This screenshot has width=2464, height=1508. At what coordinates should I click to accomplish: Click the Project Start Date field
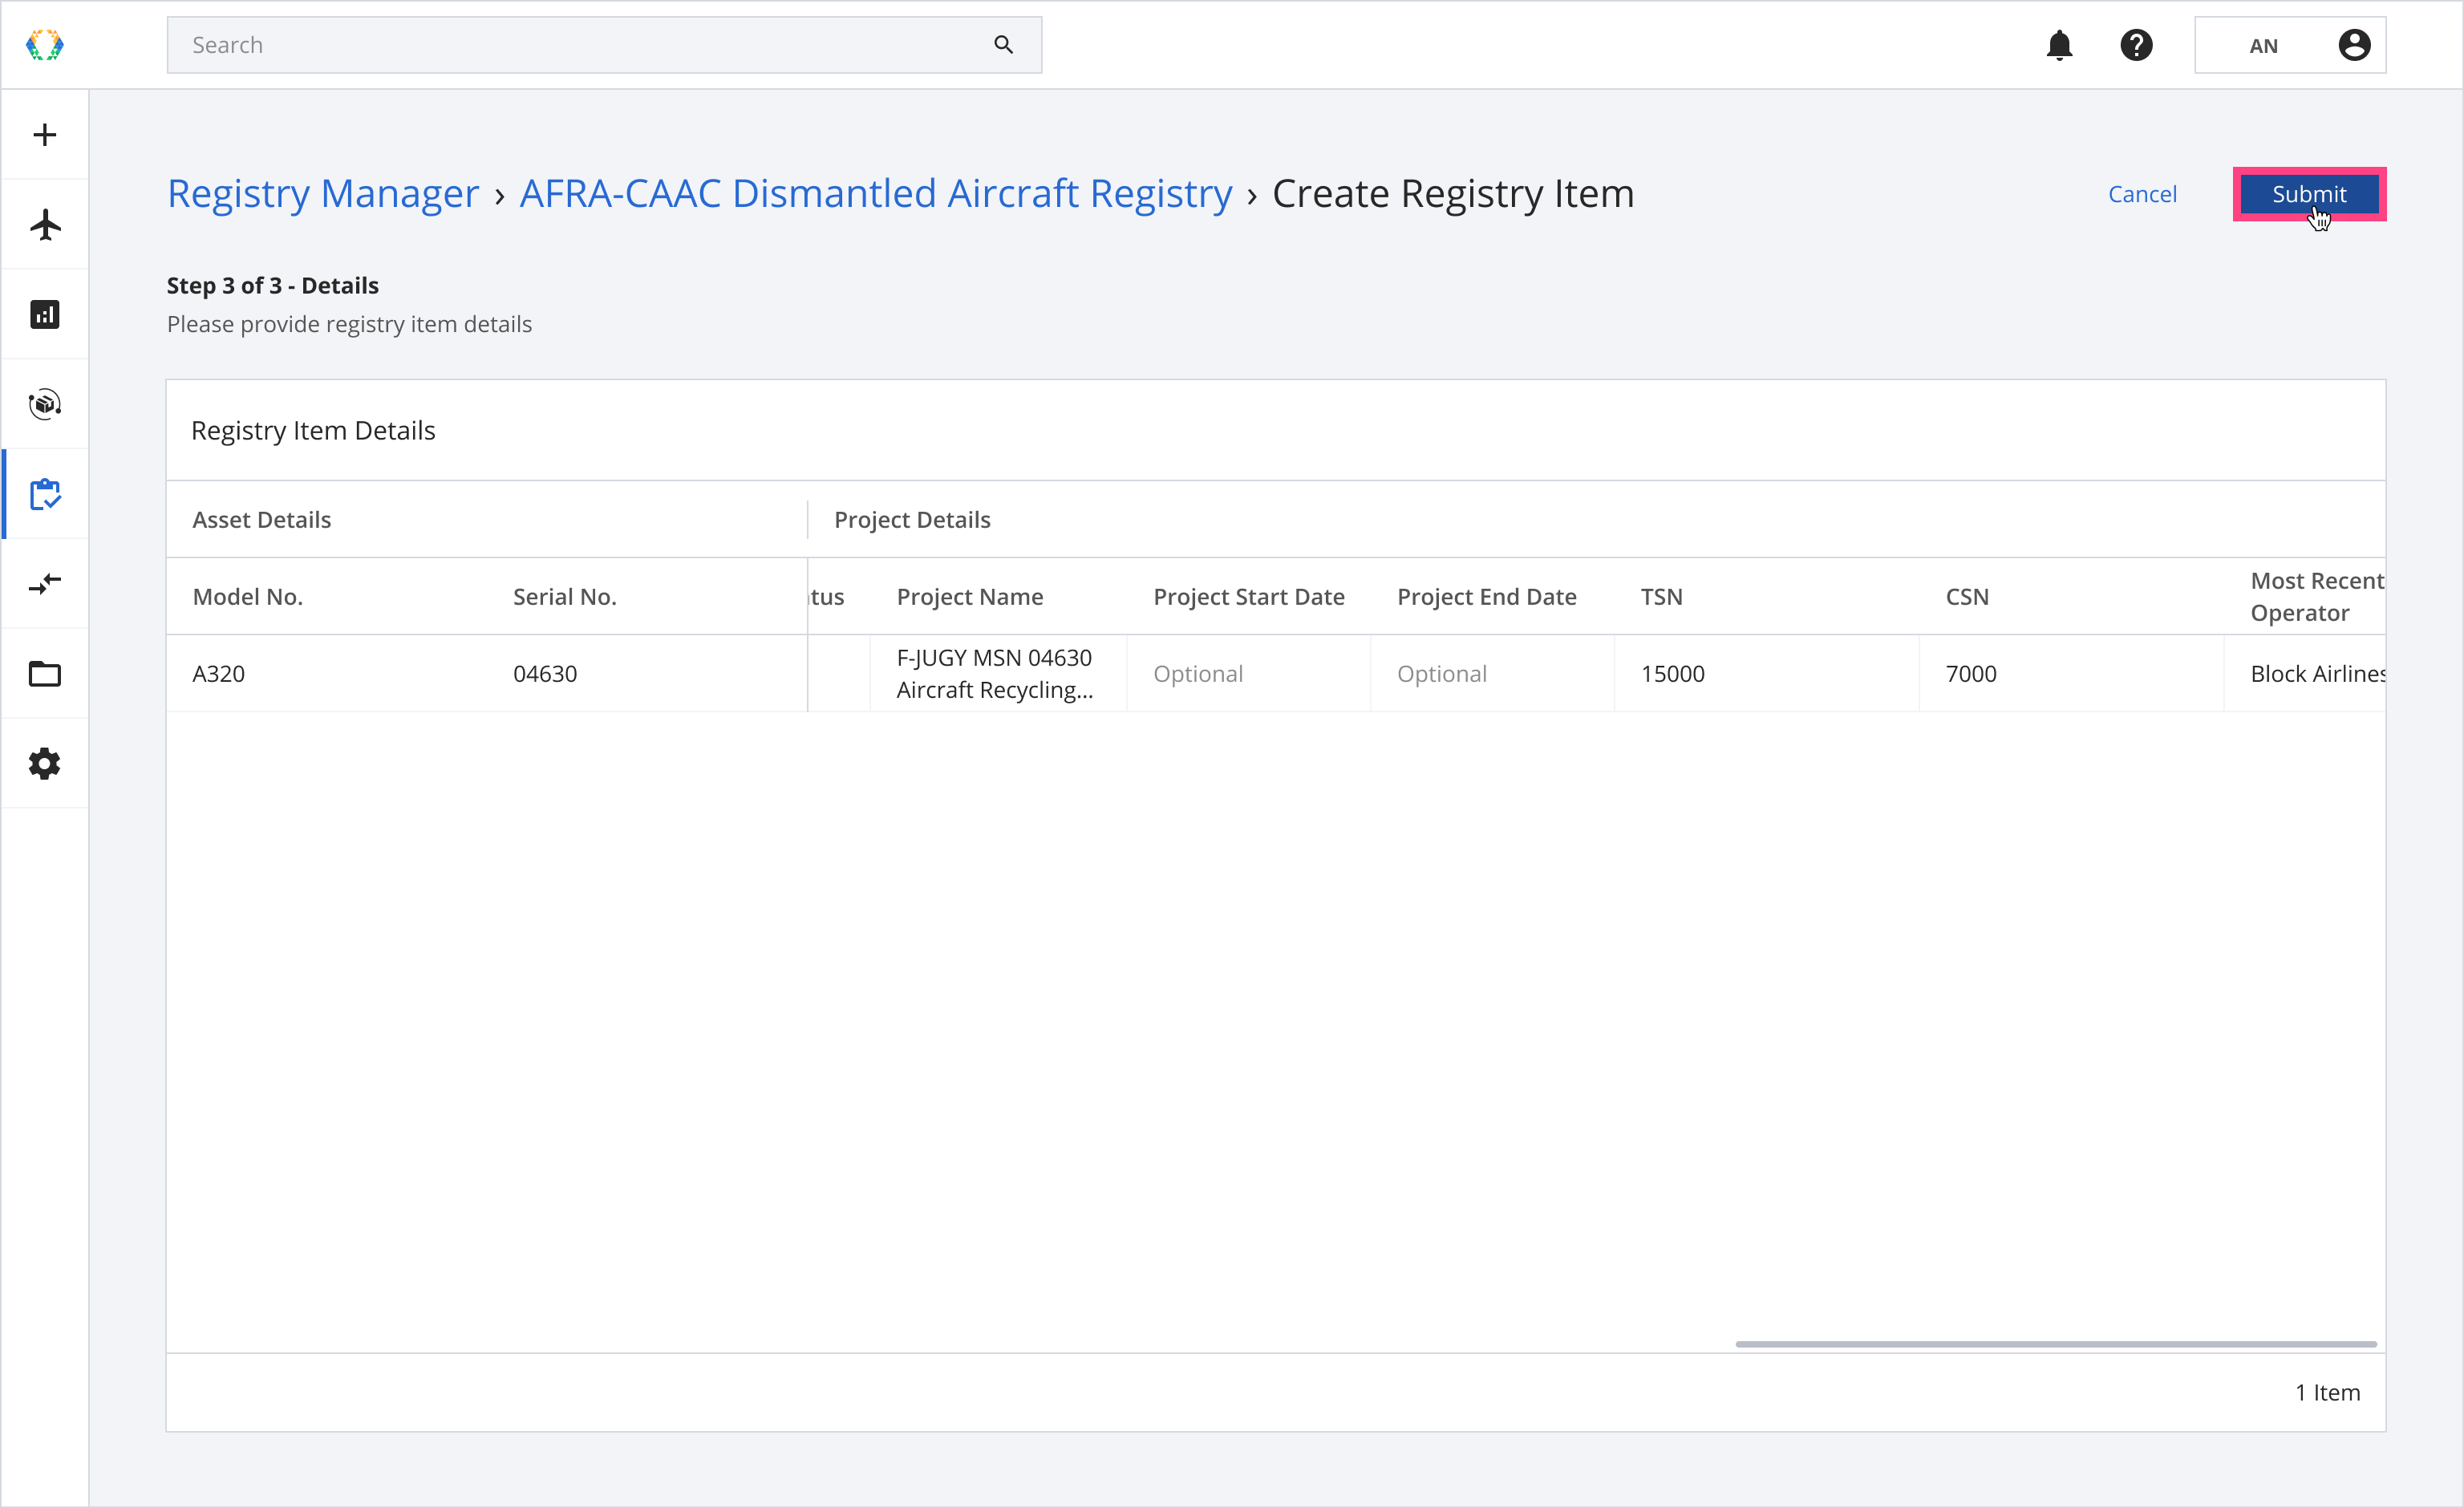(x=1247, y=674)
